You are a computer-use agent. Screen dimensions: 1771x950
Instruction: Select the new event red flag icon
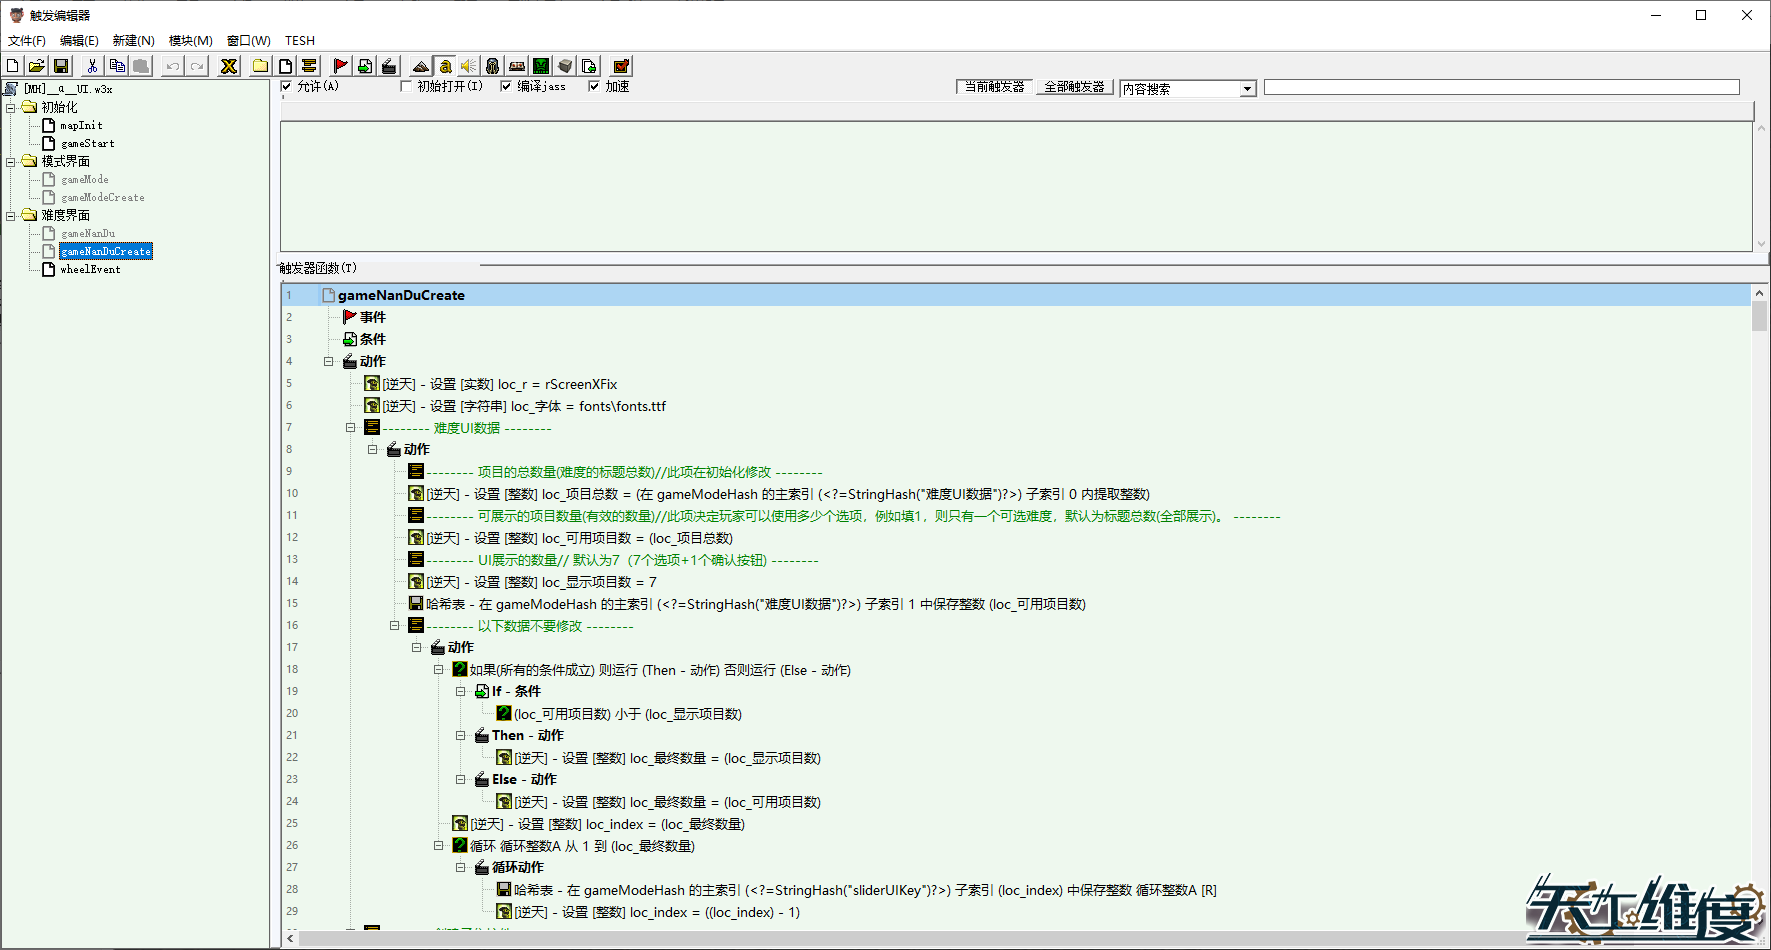[x=341, y=66]
